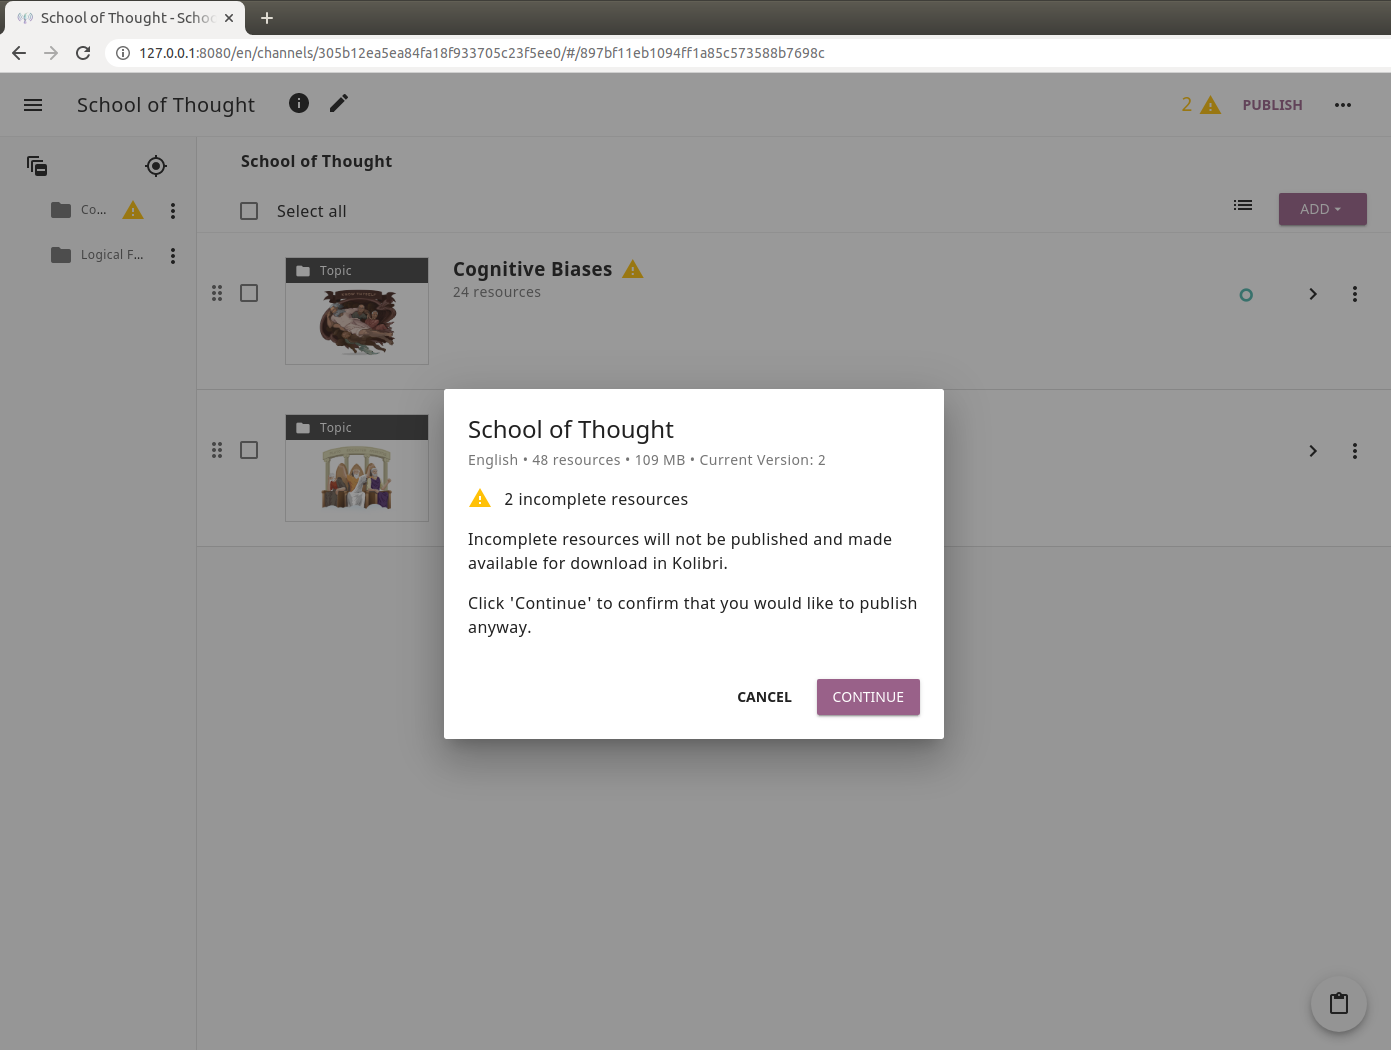
Task: Go back in browser history
Action: click(19, 53)
